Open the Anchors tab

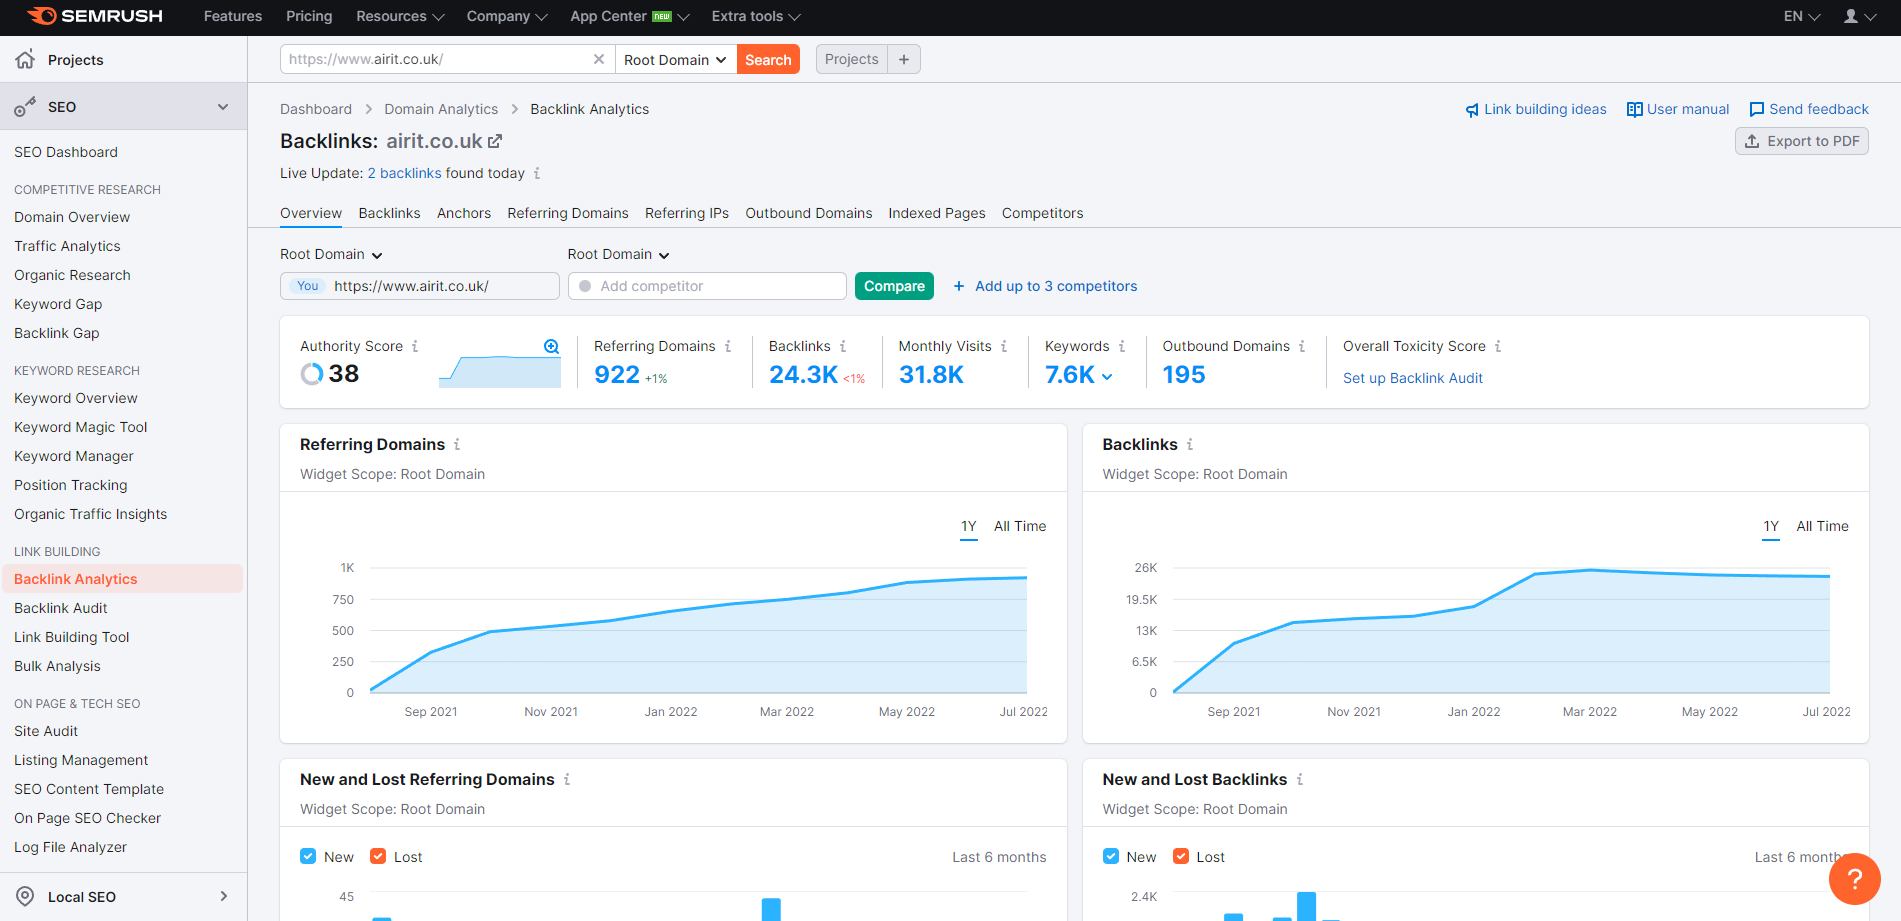tap(463, 213)
